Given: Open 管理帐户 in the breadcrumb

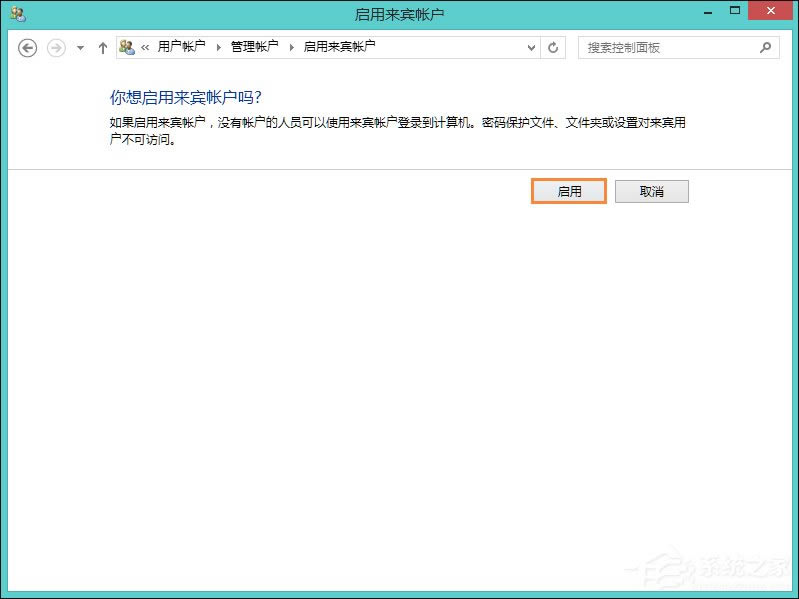Looking at the screenshot, I should 255,47.
